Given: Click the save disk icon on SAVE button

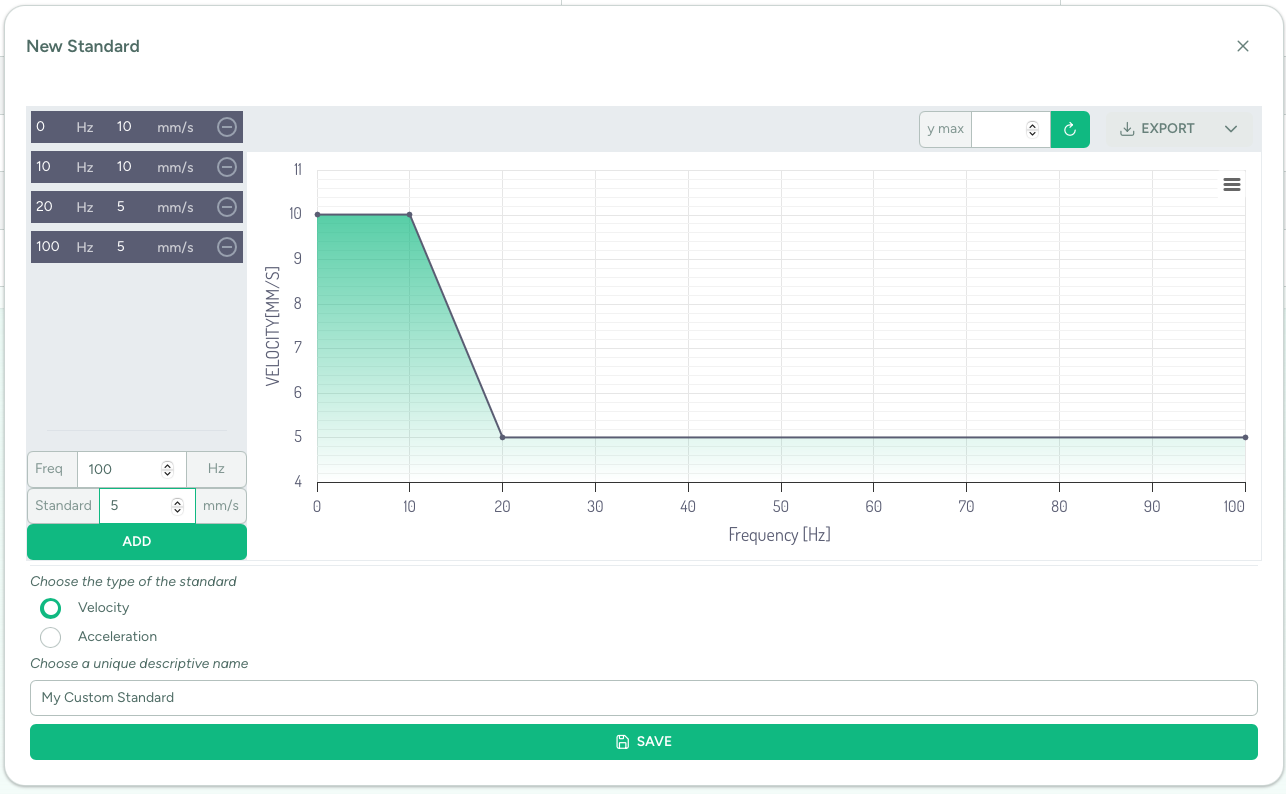Looking at the screenshot, I should click(622, 741).
